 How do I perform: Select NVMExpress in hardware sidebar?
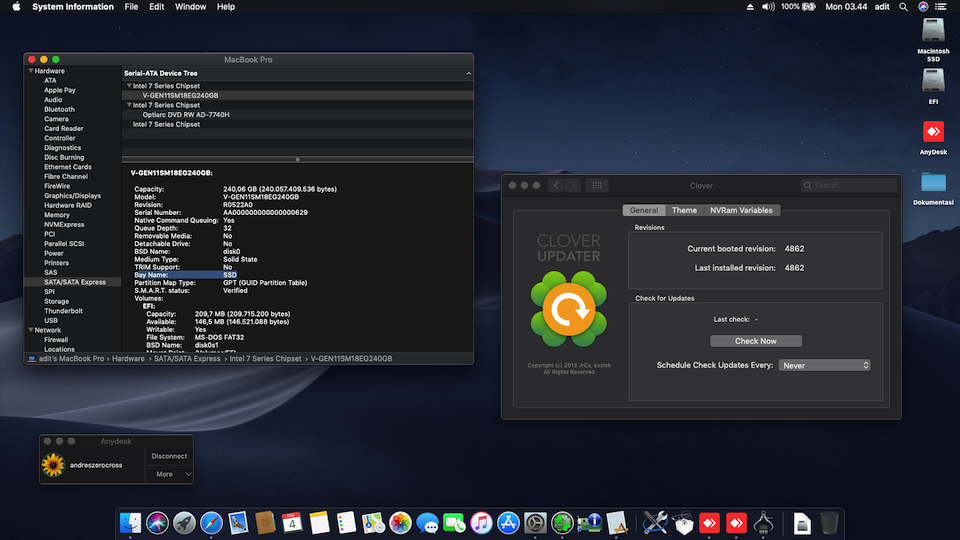pyautogui.click(x=64, y=225)
